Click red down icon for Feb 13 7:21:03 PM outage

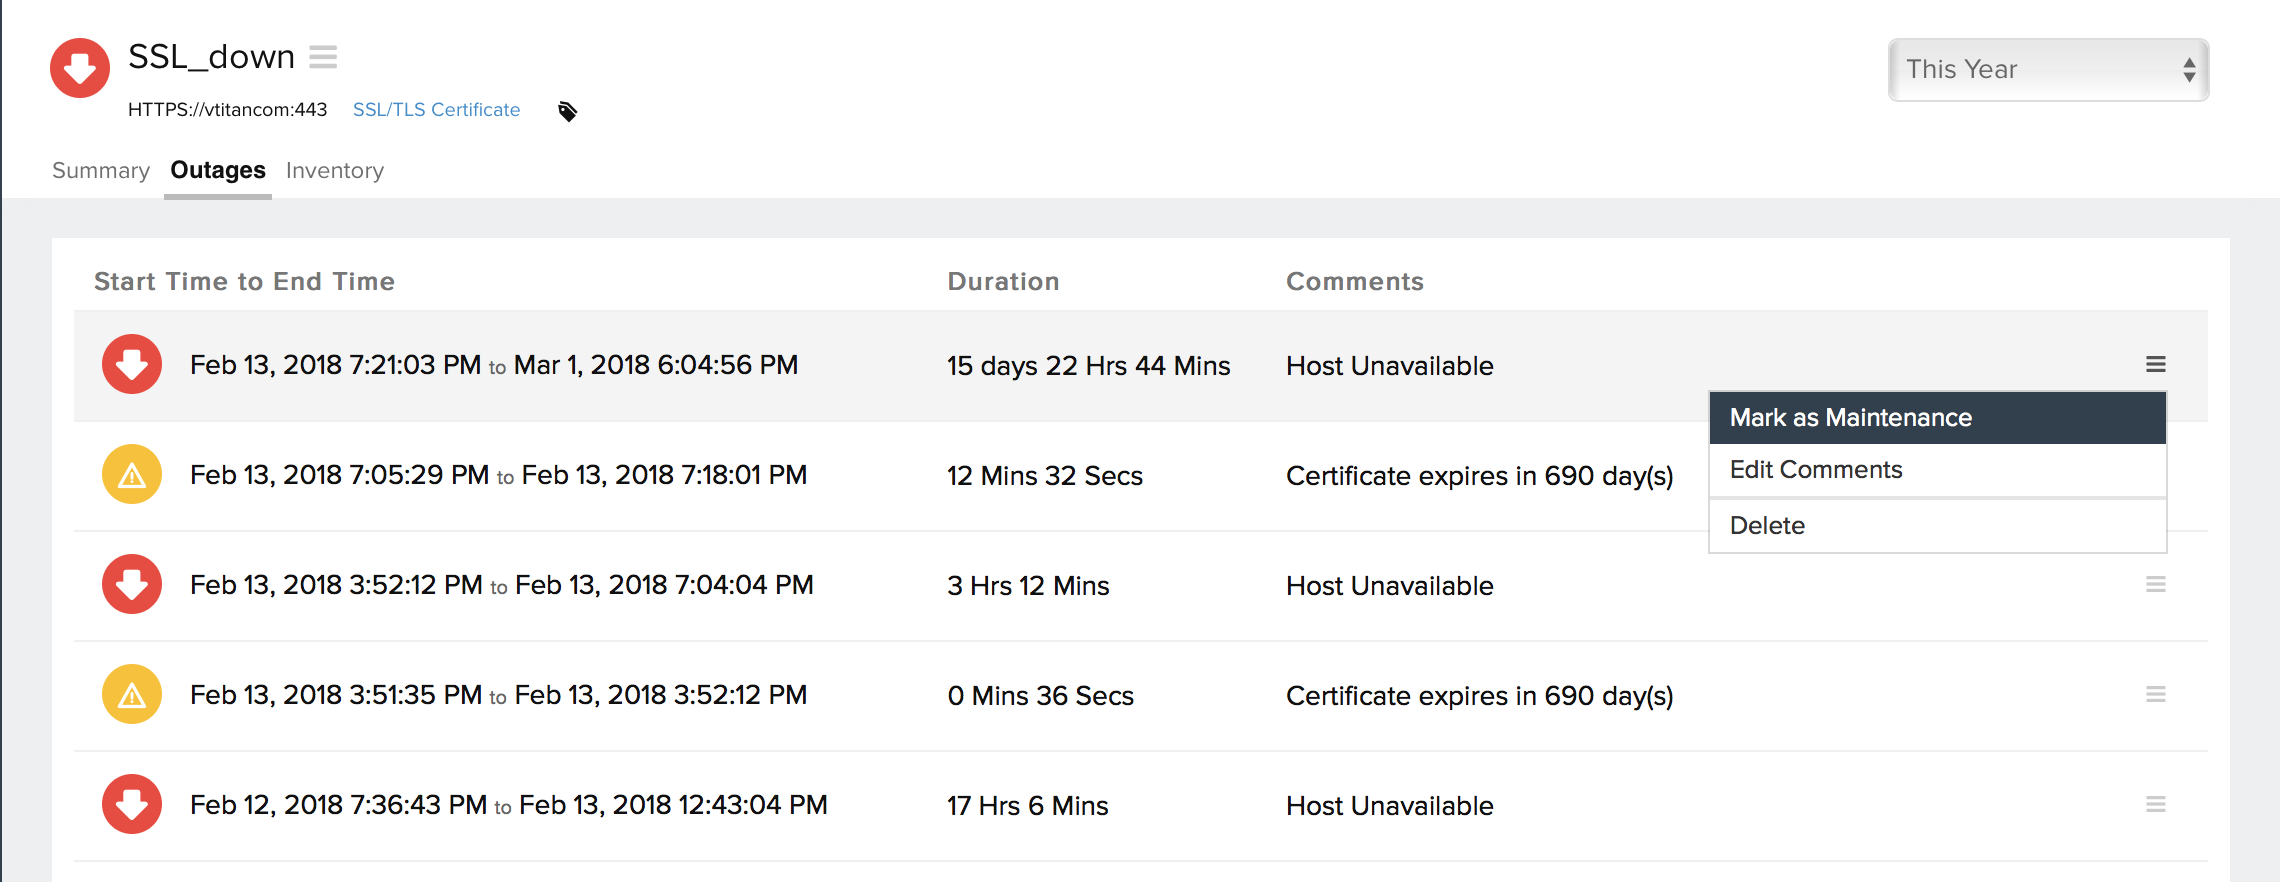132,365
